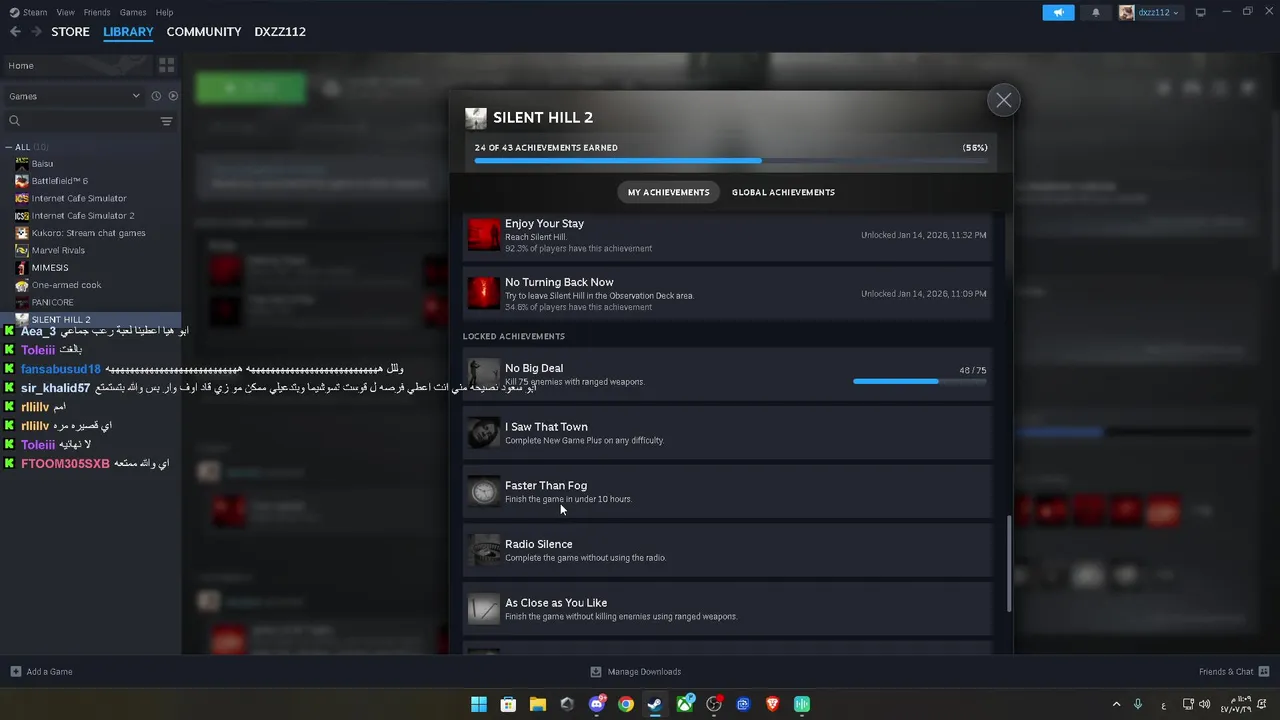Open the LIBRARY section
1280x720 pixels.
click(x=128, y=32)
